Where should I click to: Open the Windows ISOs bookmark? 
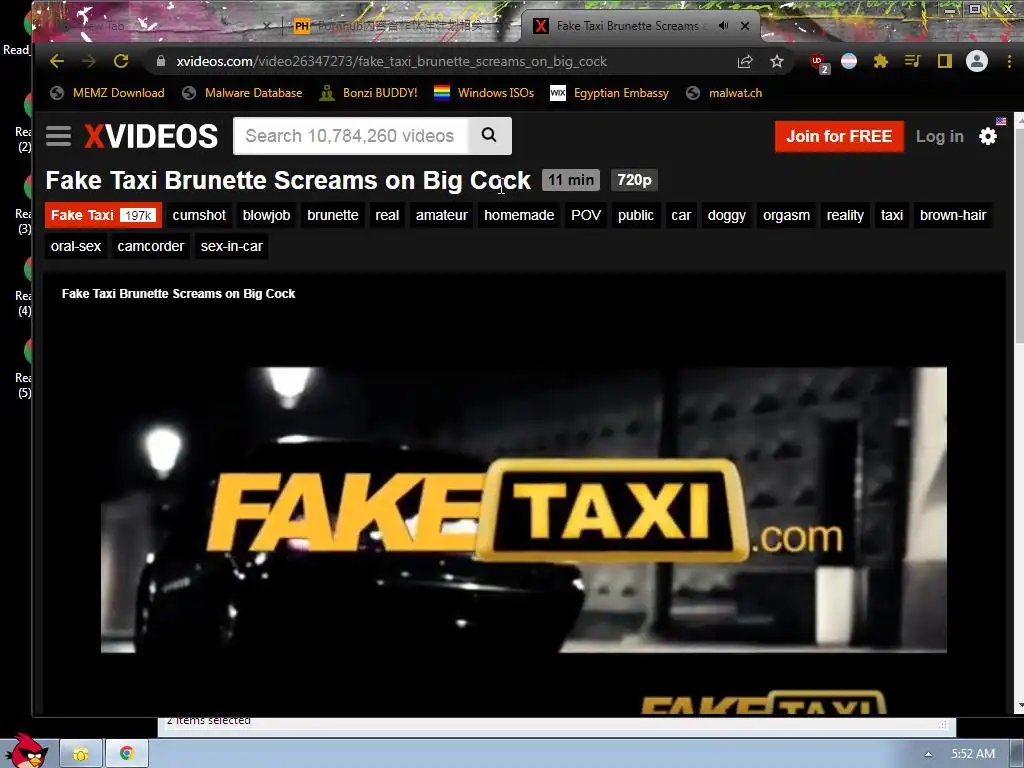click(x=484, y=93)
